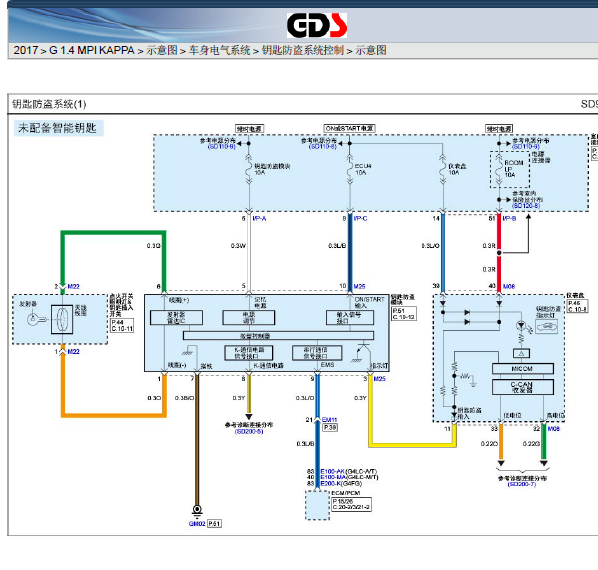
Task: Click M08 connector label at pin 32
Action: point(553,429)
